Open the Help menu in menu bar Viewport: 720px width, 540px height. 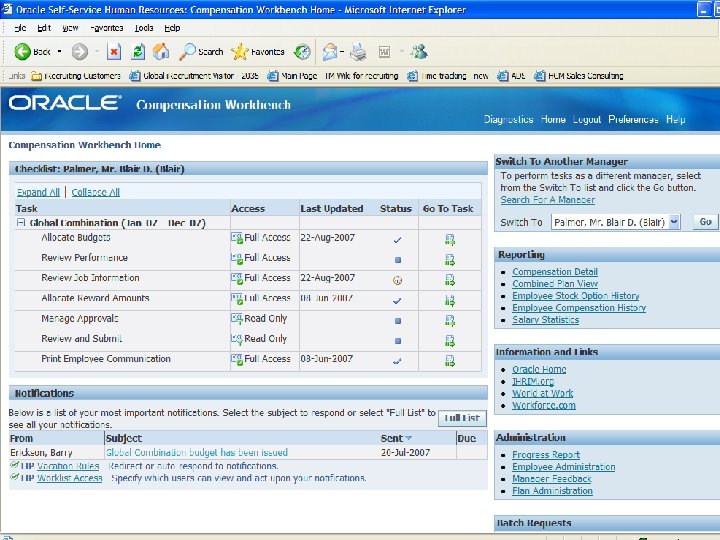[x=172, y=28]
